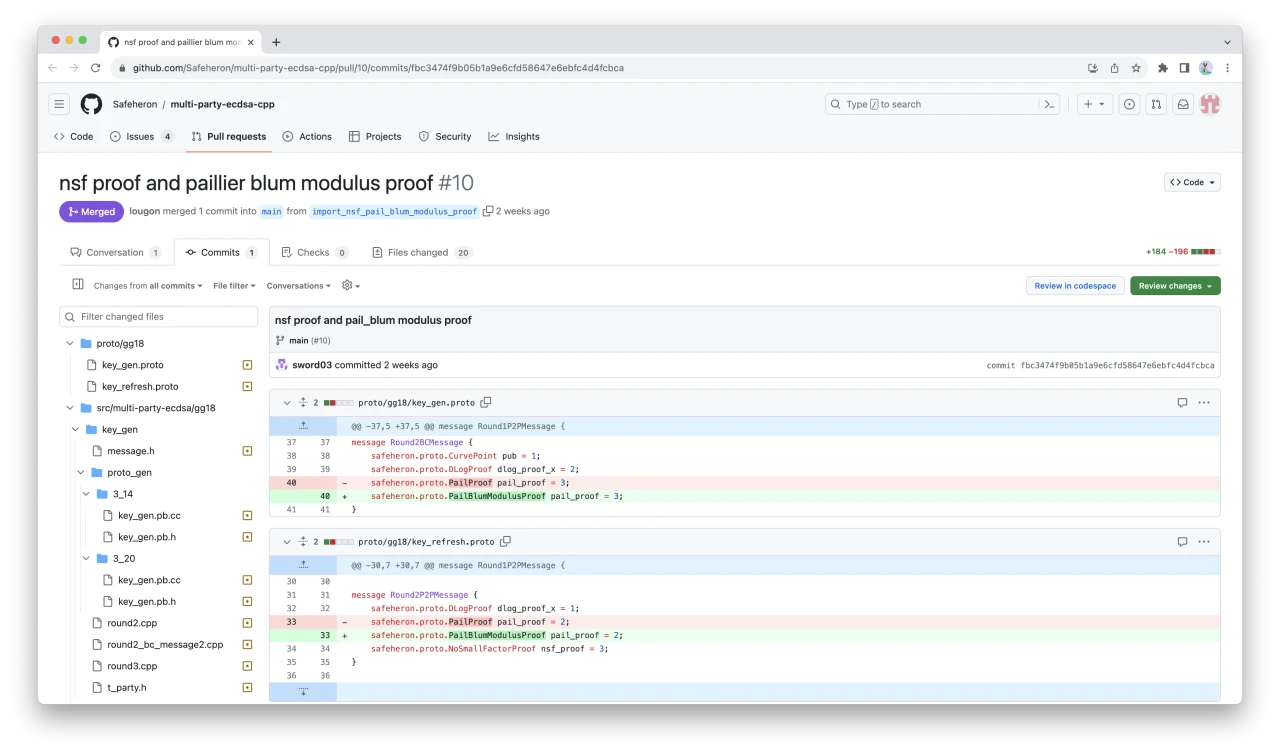This screenshot has height=754, width=1280.
Task: Collapse proto/gg18 folder in file tree
Action: point(70,343)
